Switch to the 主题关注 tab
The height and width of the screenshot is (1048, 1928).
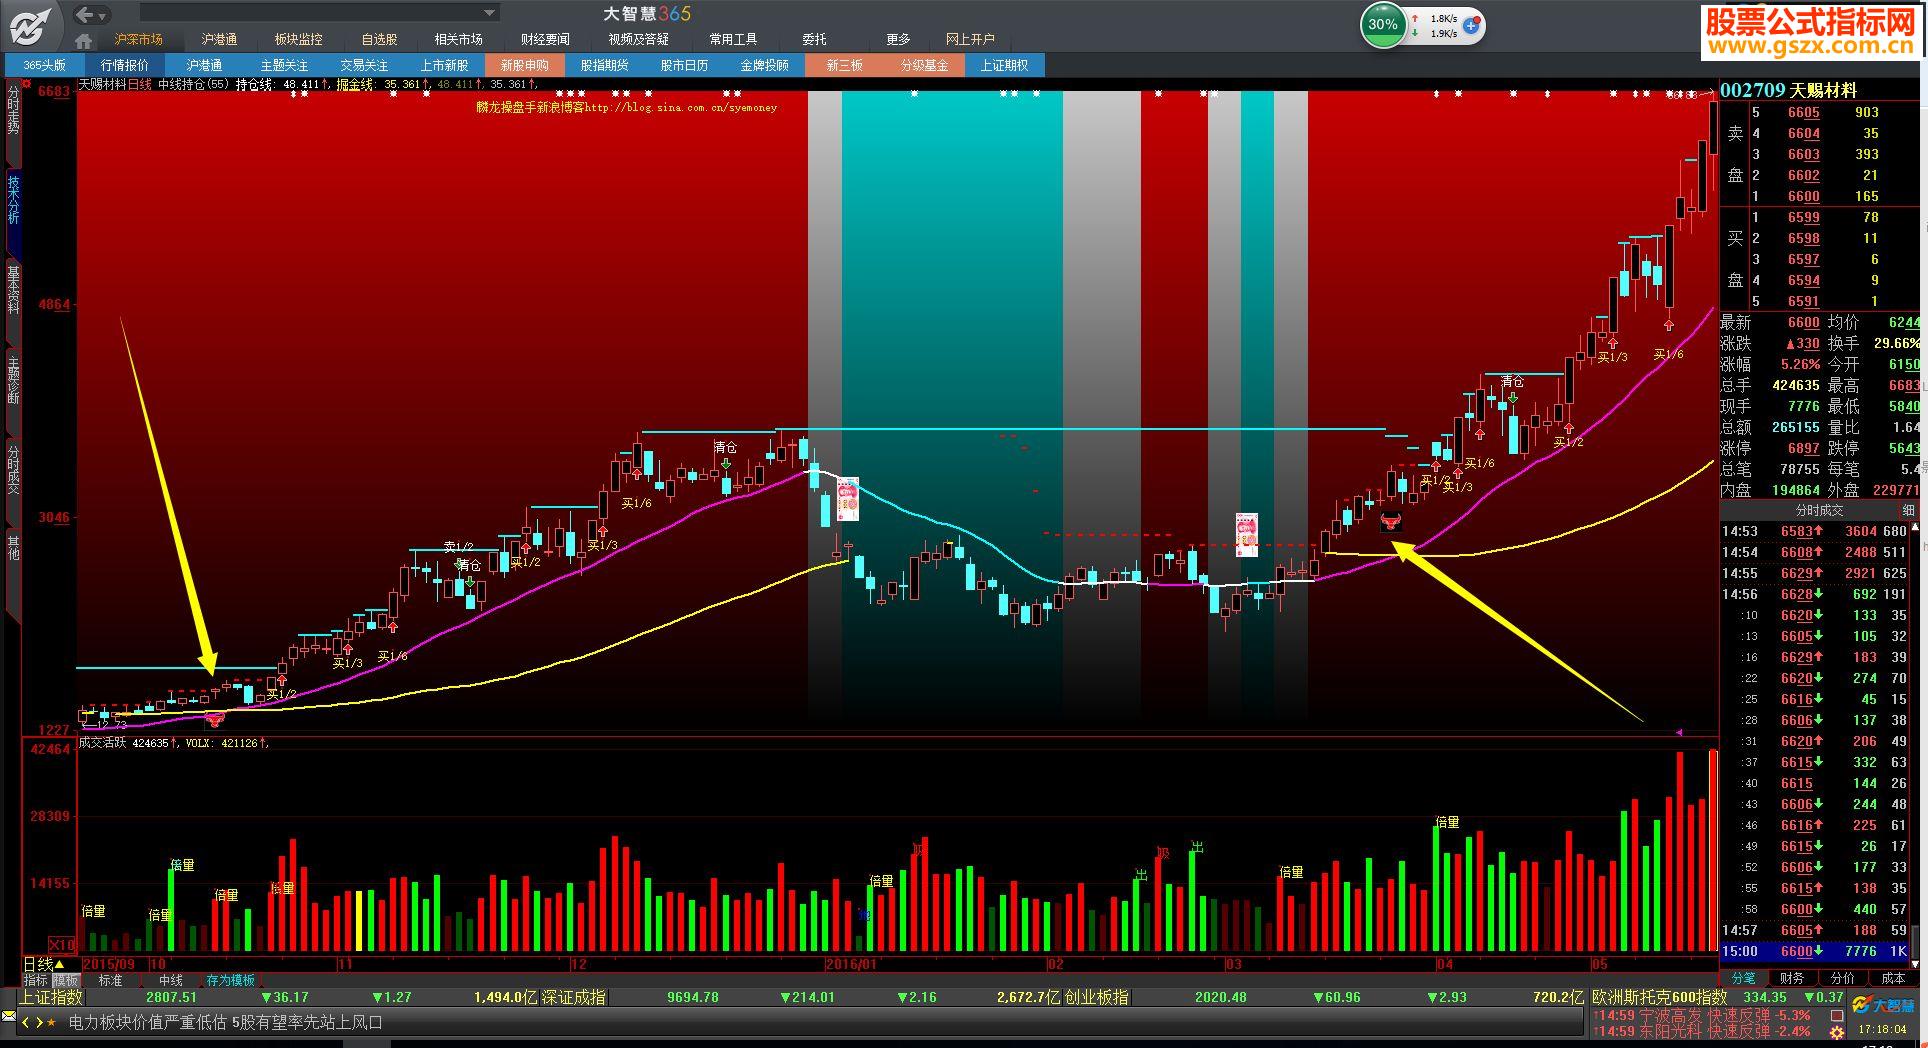[x=285, y=65]
